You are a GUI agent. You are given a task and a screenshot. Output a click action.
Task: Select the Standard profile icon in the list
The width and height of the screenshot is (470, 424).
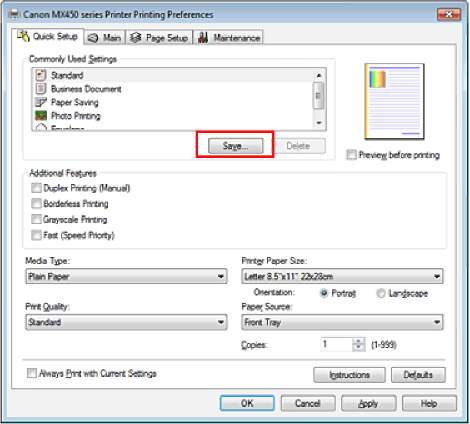(41, 75)
